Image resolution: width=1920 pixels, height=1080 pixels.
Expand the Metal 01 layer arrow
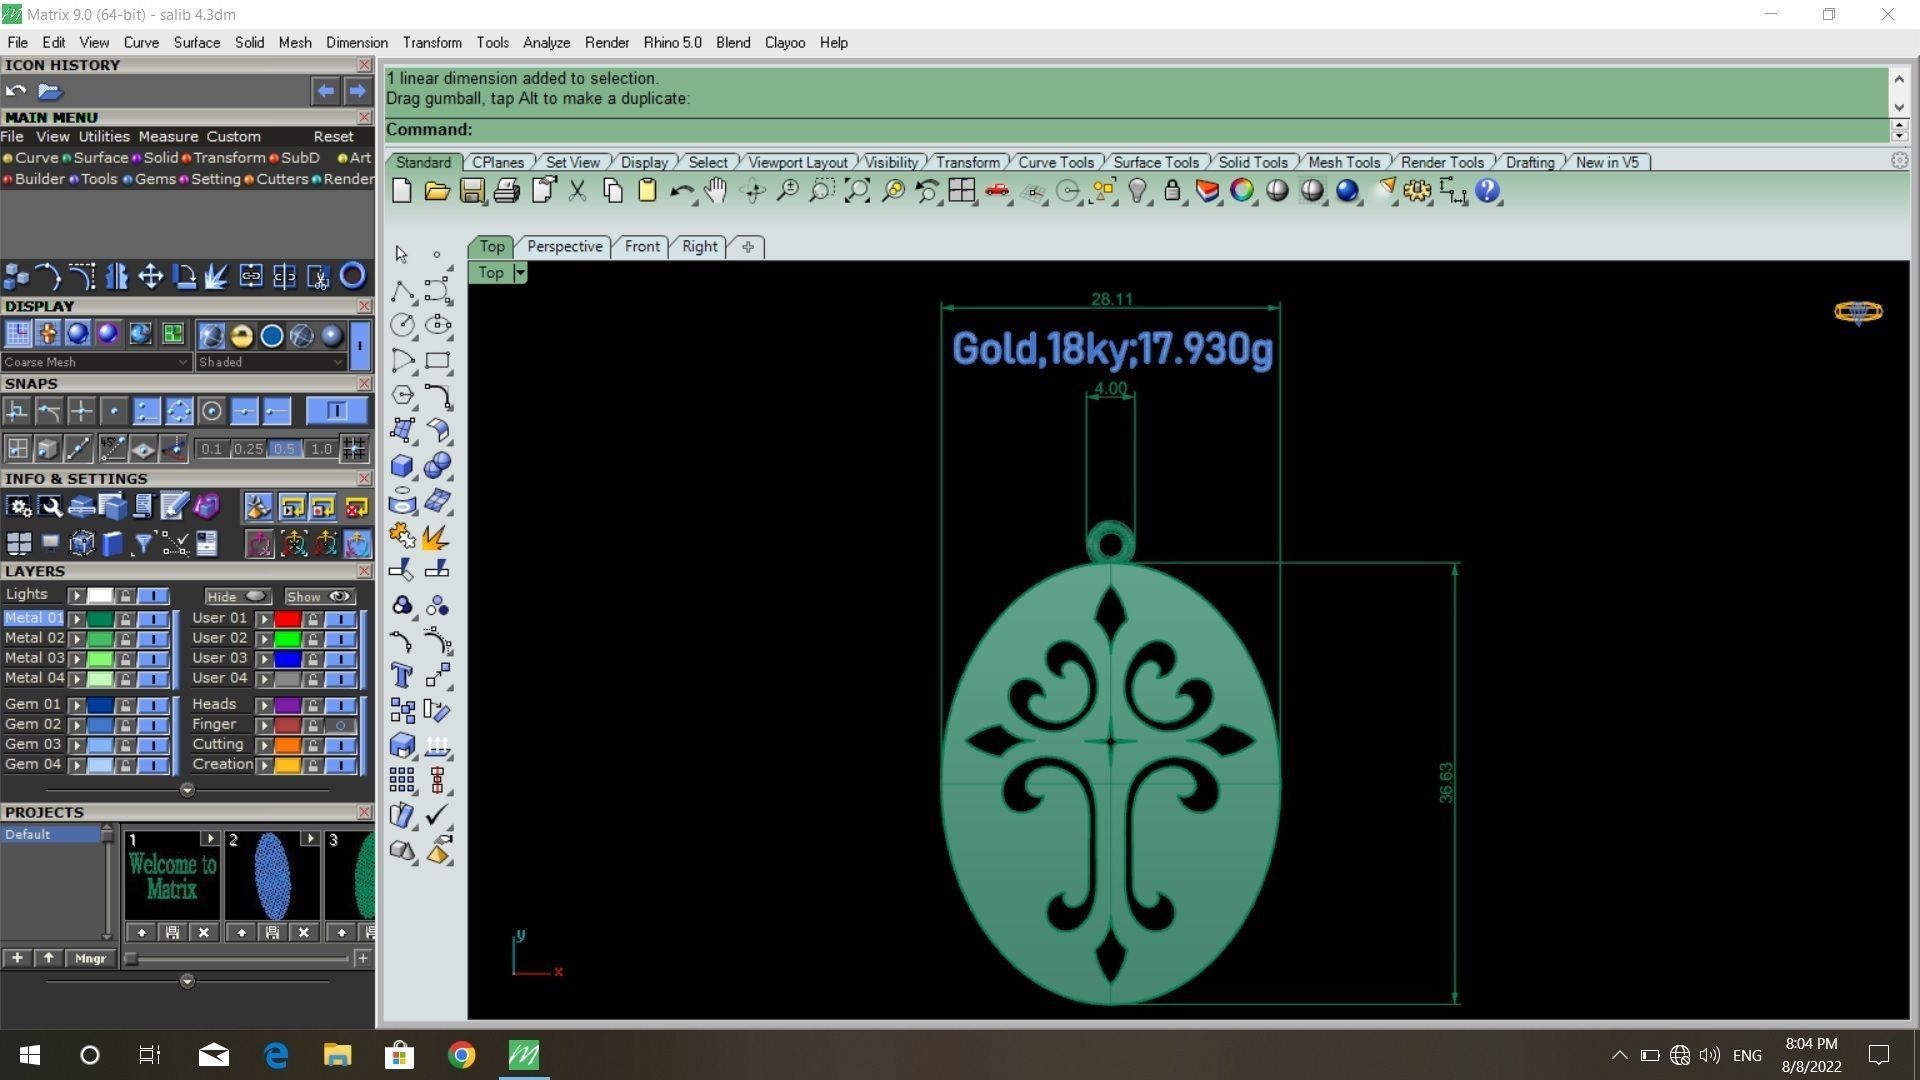[76, 619]
